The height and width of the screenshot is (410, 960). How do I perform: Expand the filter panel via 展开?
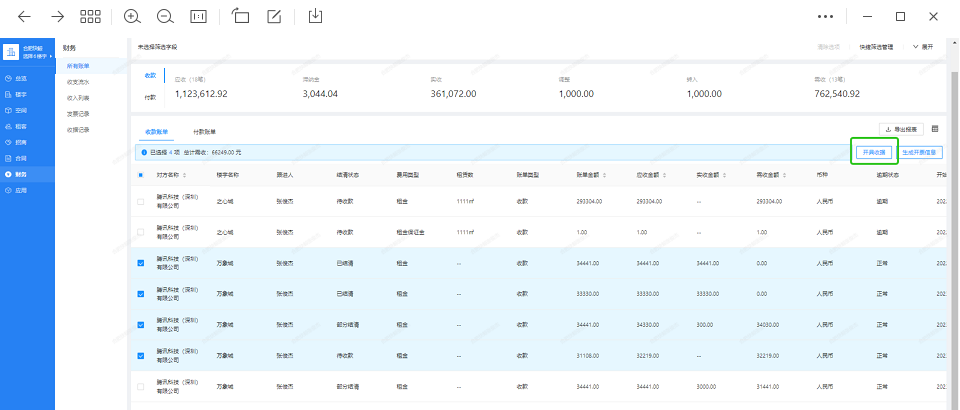(x=921, y=47)
